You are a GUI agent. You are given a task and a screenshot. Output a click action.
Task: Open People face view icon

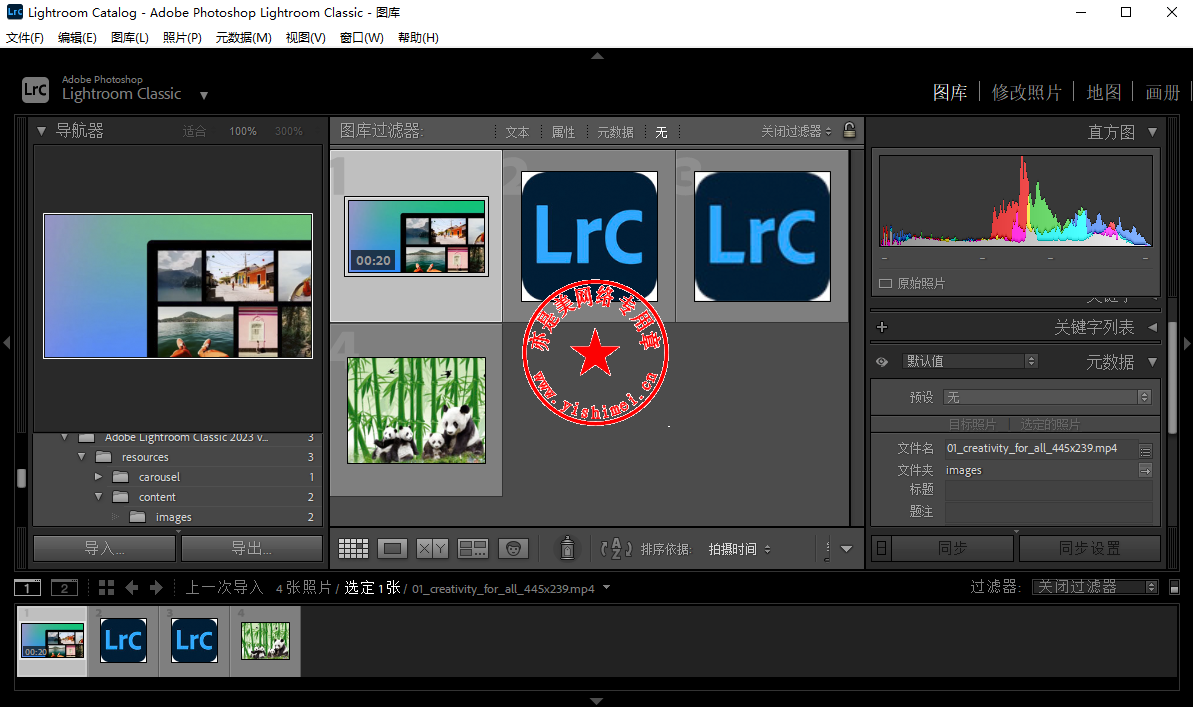514,548
